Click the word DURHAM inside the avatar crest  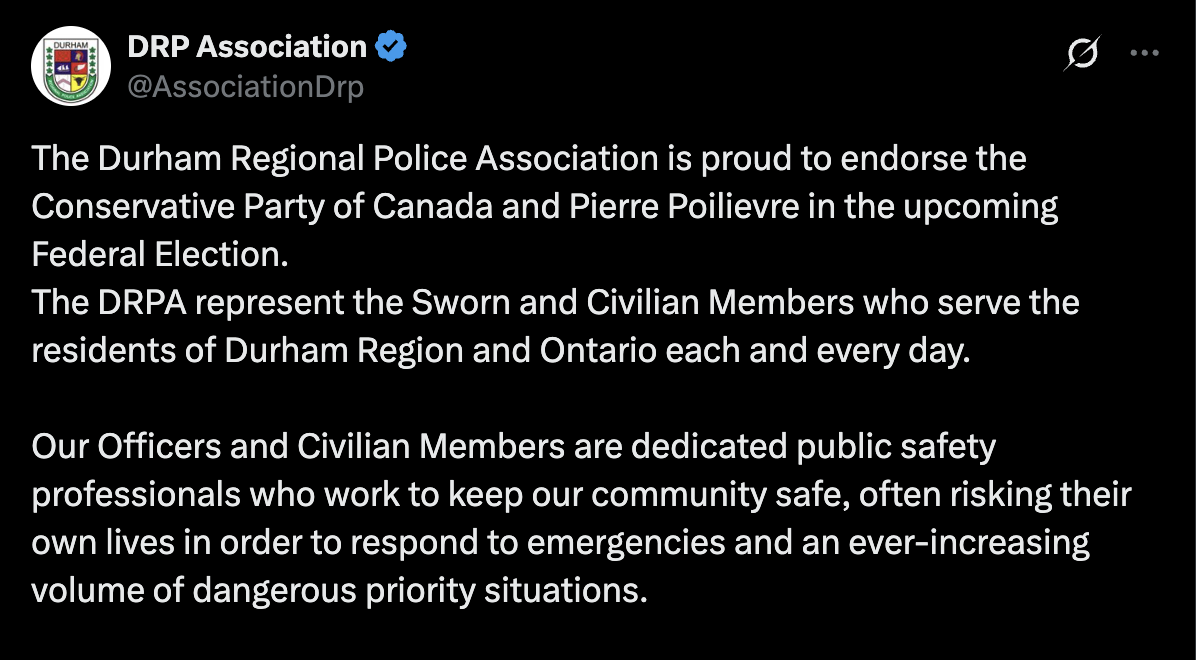click(x=71, y=44)
